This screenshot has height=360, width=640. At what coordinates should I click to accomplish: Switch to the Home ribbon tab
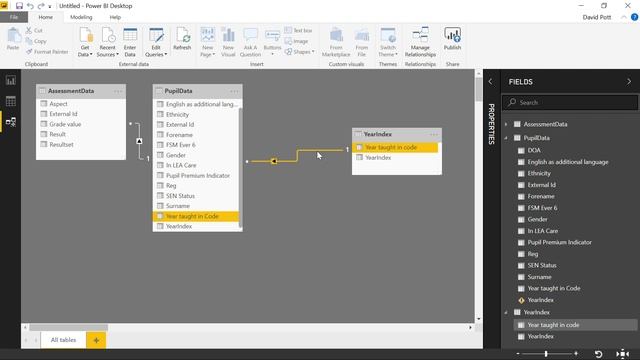click(x=45, y=17)
